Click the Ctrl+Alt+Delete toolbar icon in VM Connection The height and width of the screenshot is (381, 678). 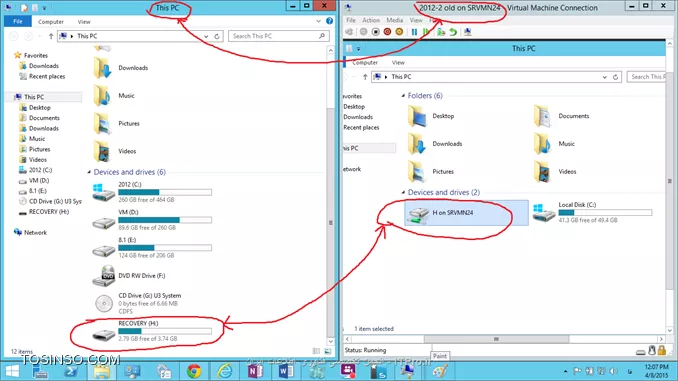pyautogui.click(x=349, y=32)
